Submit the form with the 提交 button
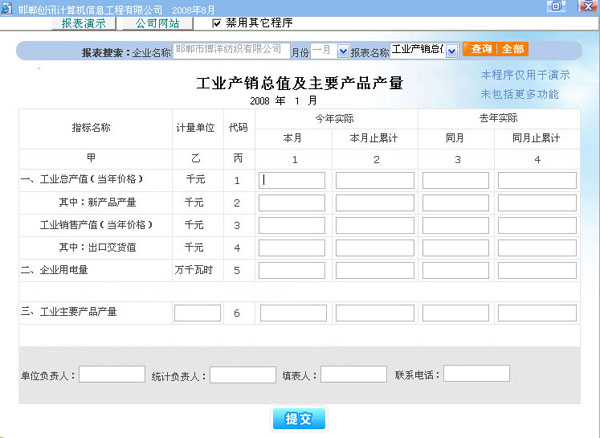Viewport: 600px width, 438px height. click(299, 418)
